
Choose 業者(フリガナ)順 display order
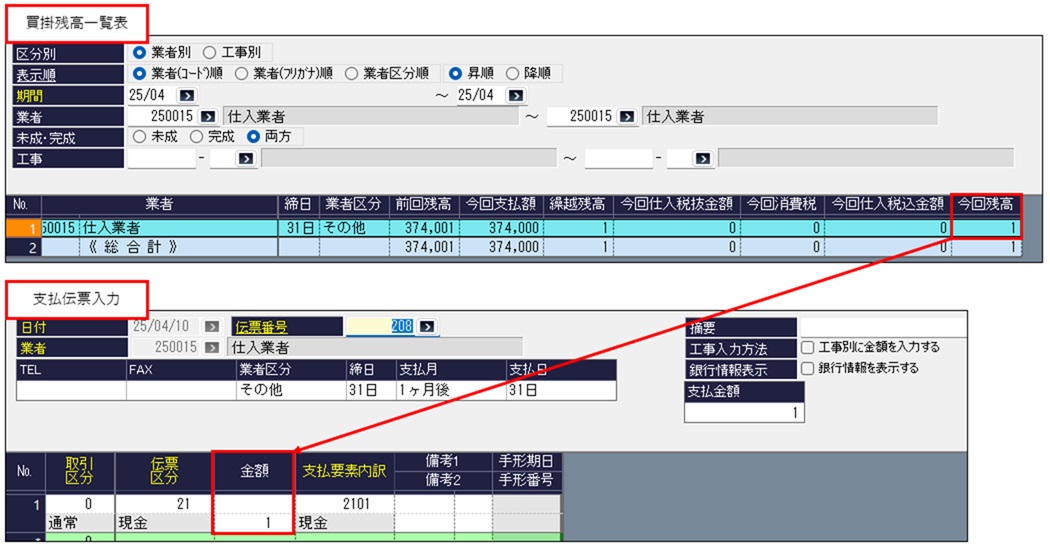click(242, 74)
